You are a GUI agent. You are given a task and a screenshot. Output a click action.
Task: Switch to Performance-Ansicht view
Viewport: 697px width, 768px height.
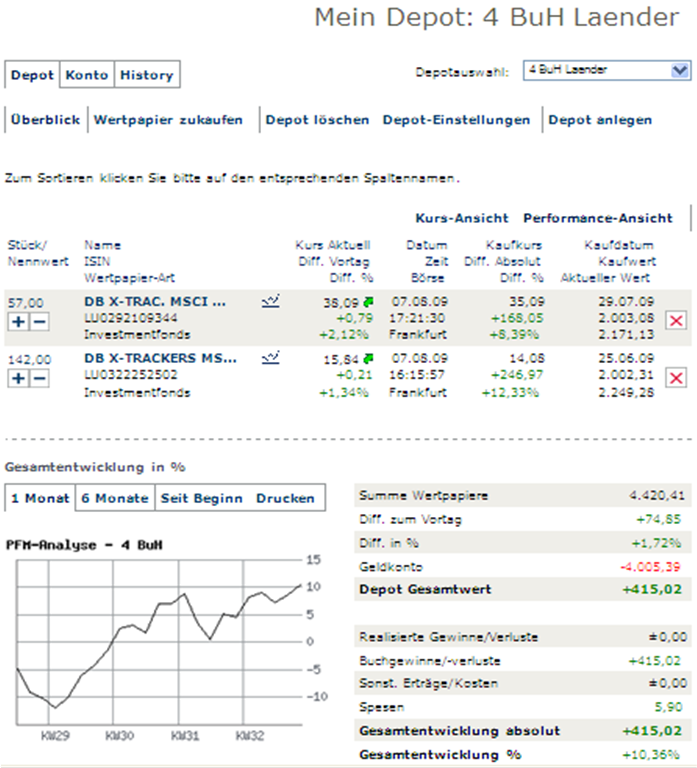tap(598, 218)
